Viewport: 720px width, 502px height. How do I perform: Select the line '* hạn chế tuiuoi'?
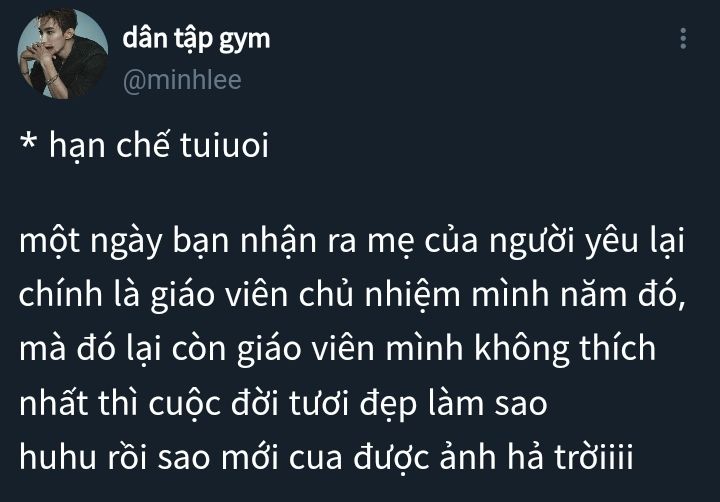[144, 146]
